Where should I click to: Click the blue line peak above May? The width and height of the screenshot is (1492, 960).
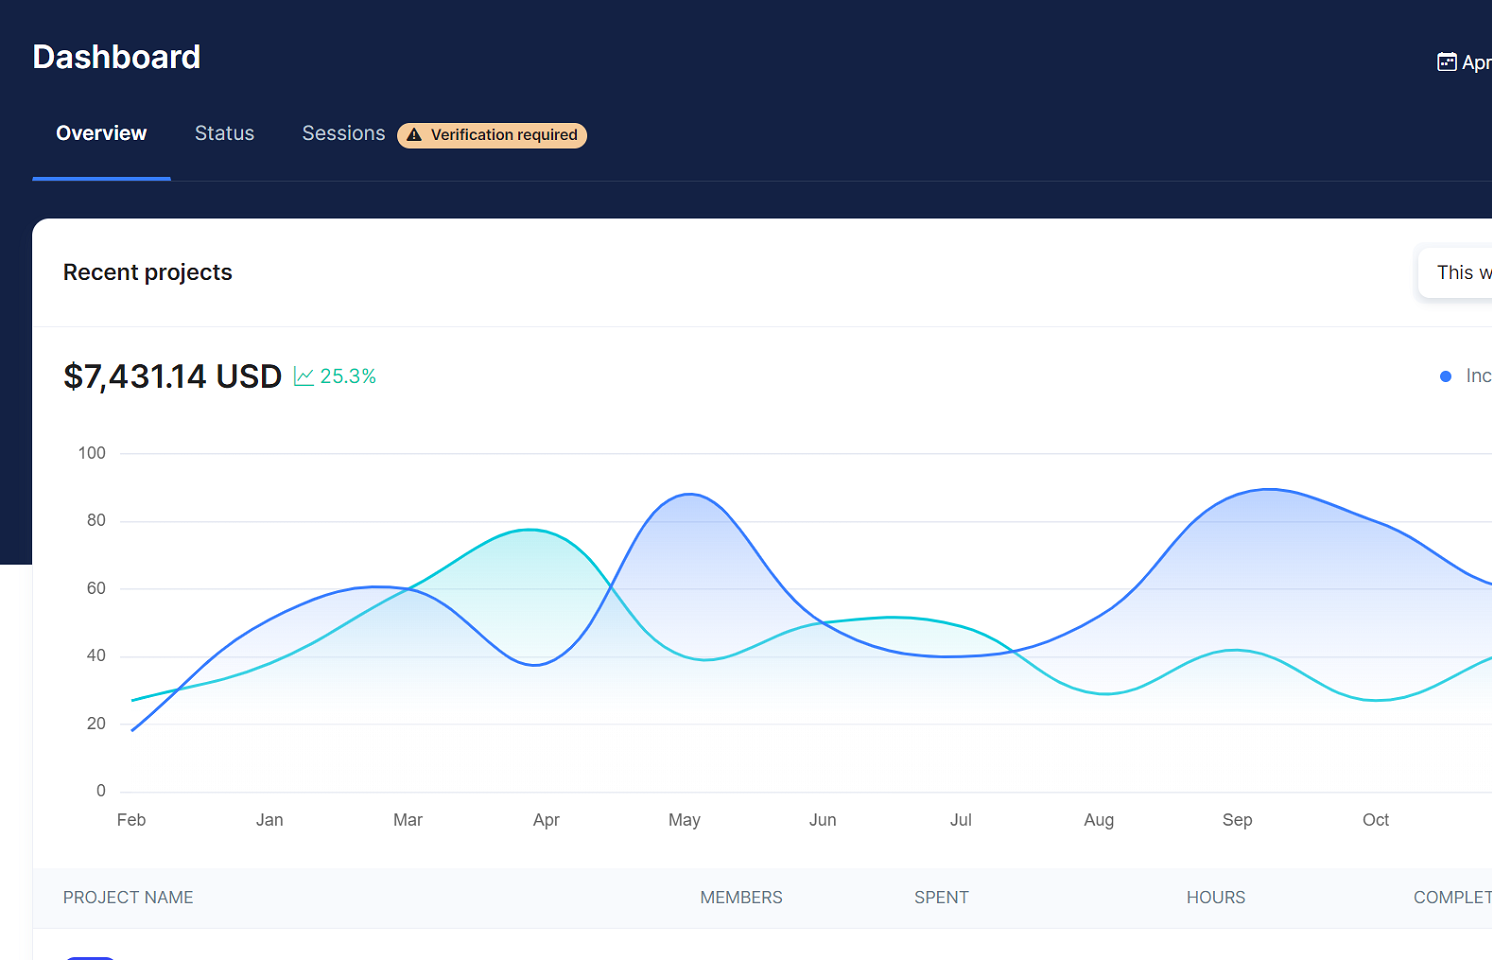(x=689, y=494)
